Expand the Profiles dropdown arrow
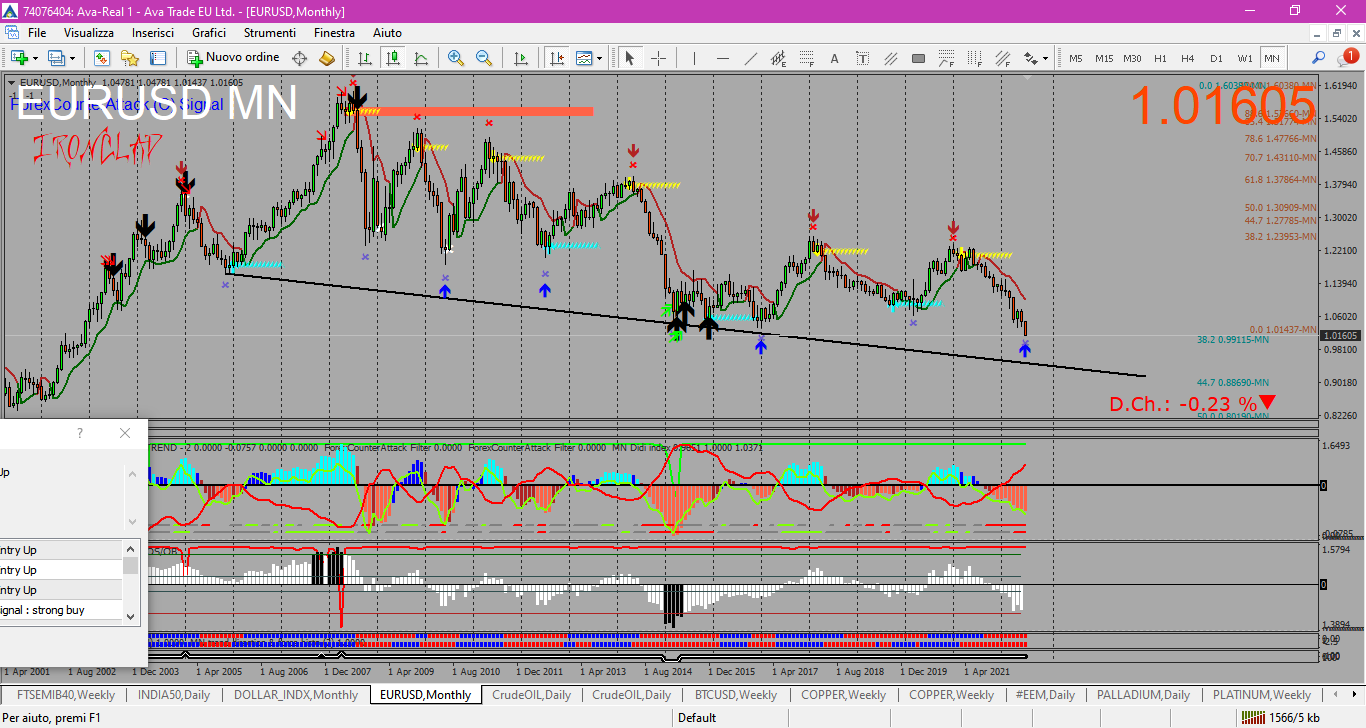1366x728 pixels. point(72,58)
